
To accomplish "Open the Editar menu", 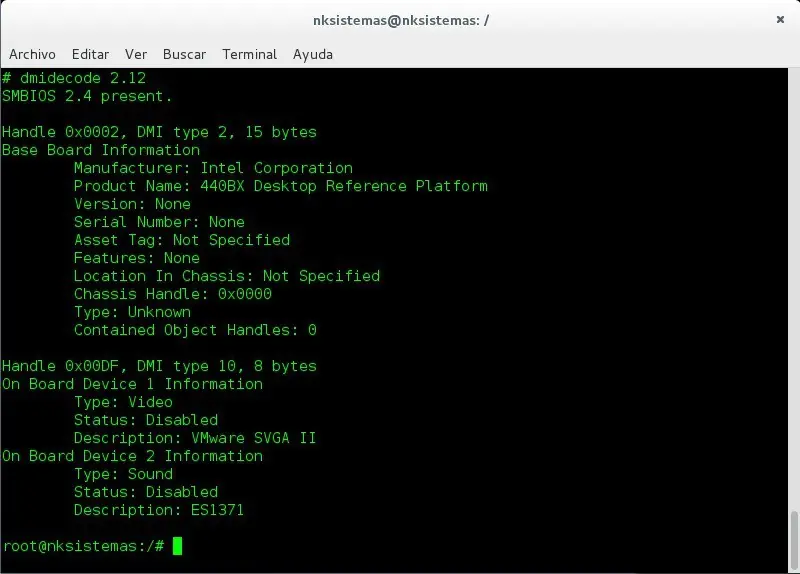I will pyautogui.click(x=90, y=54).
